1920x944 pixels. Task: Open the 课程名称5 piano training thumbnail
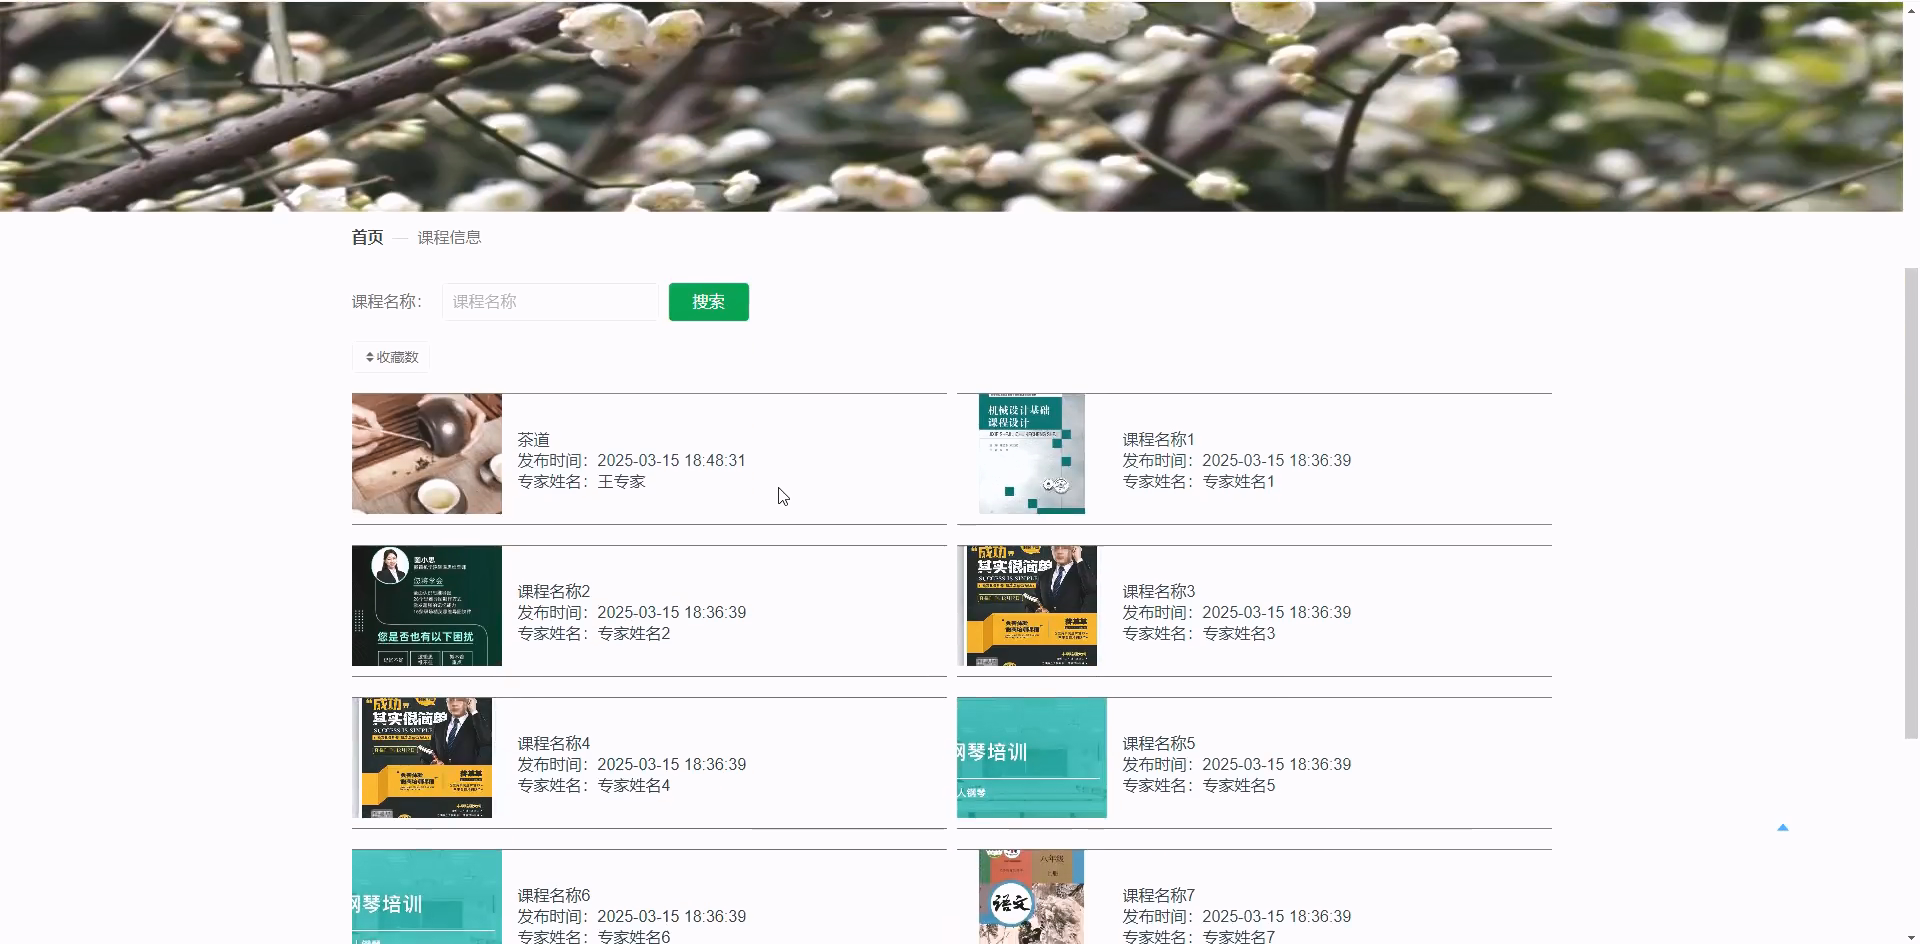point(1032,758)
